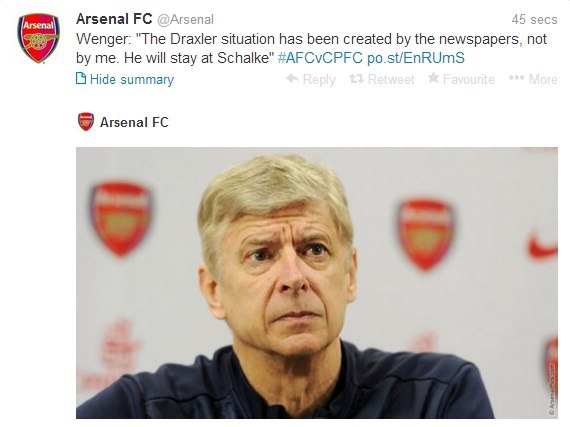Click the Arsenal FC name in tweet header
Image resolution: width=570 pixels, height=427 pixels.
[x=114, y=19]
